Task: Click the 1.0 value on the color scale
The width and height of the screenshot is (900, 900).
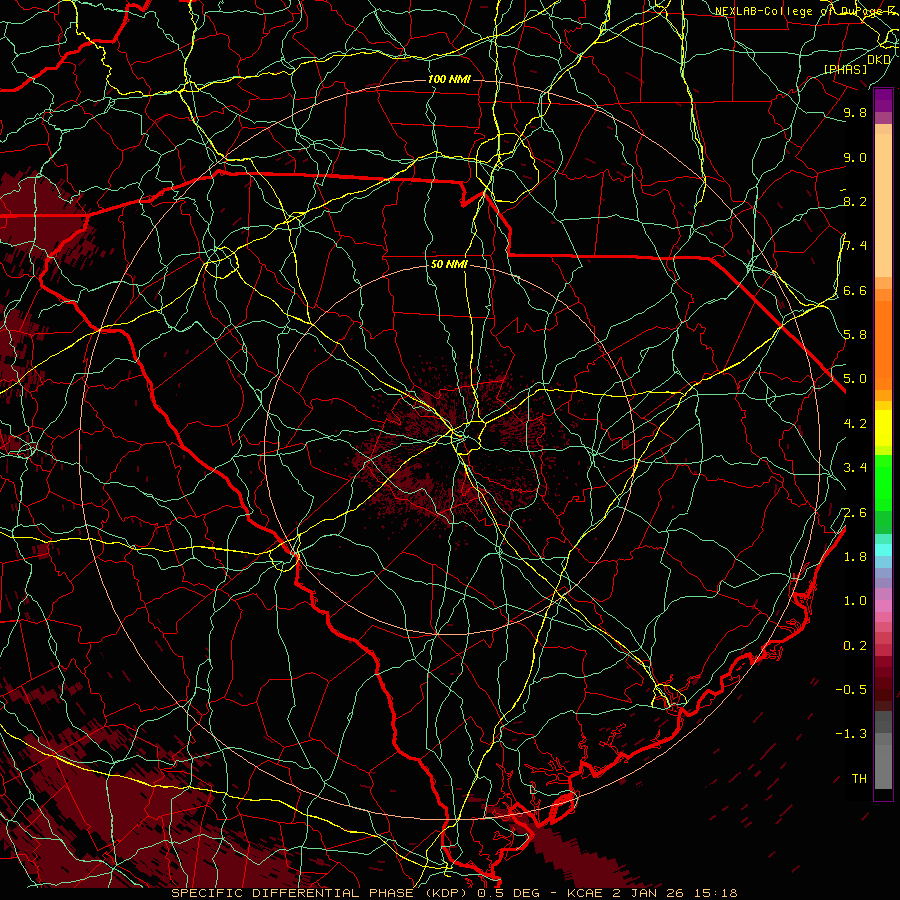Action: click(x=855, y=600)
